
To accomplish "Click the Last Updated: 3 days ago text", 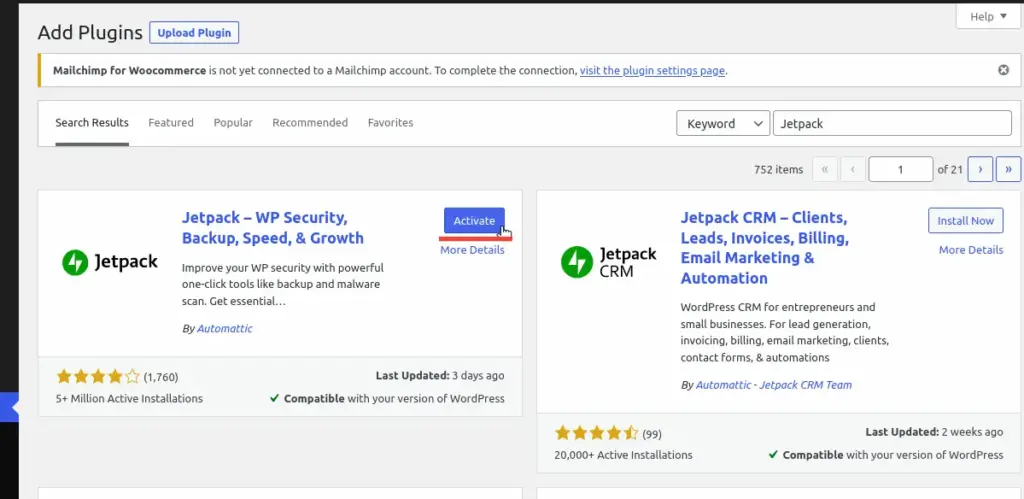I will click(440, 376).
